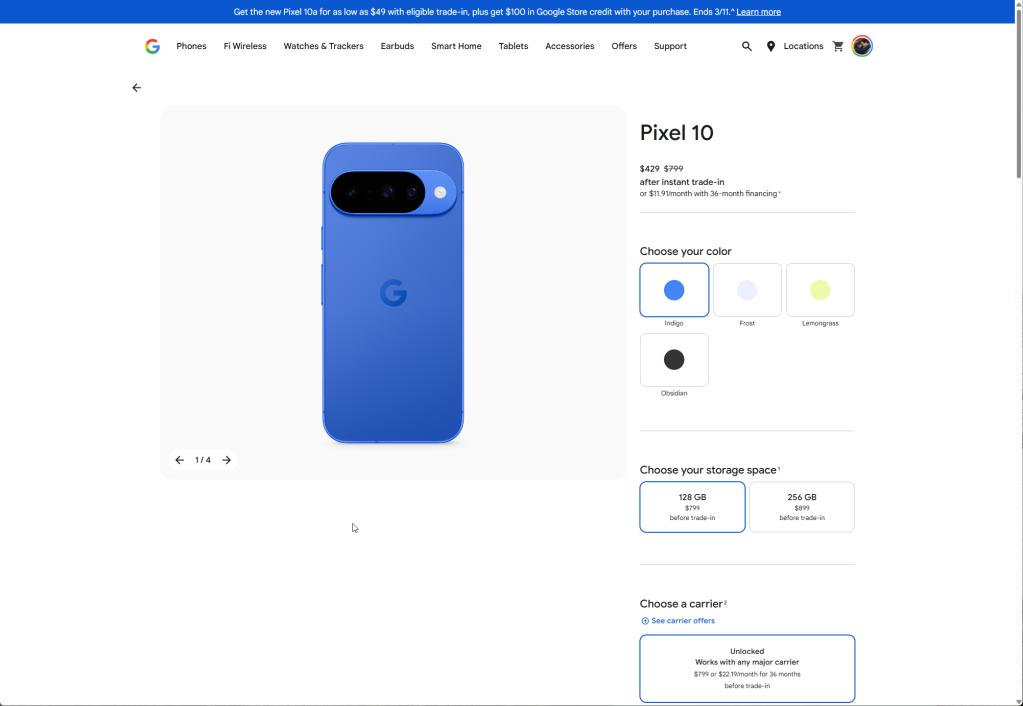Go to the Offers page
The height and width of the screenshot is (706, 1023).
[624, 46]
